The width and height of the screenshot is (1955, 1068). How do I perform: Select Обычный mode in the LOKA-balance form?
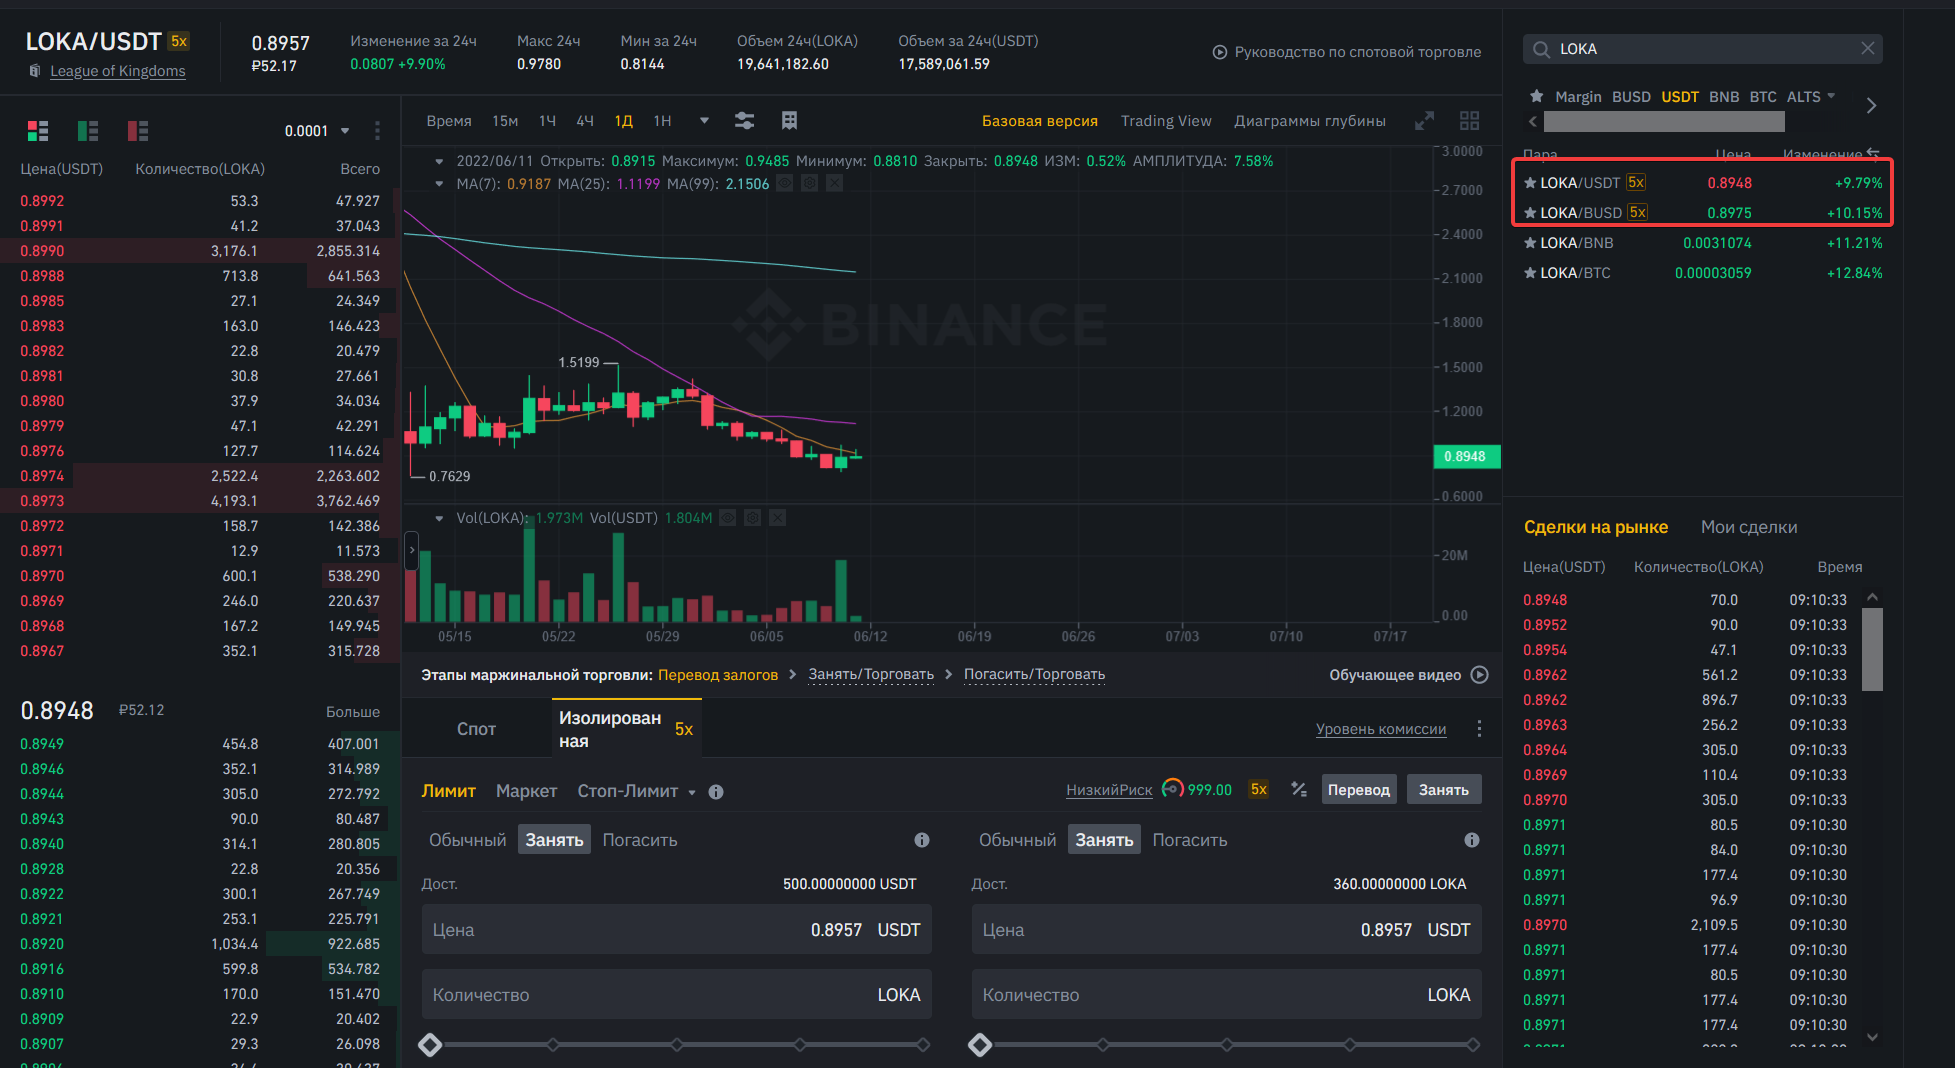click(x=1018, y=840)
